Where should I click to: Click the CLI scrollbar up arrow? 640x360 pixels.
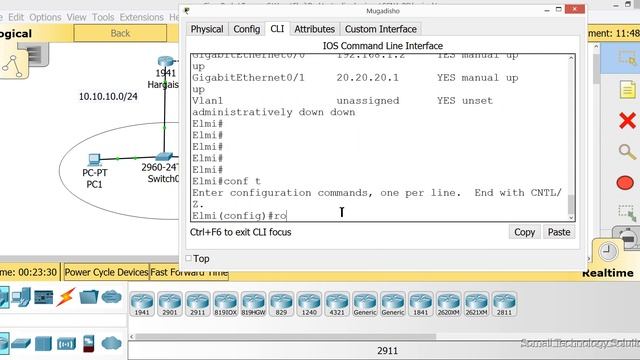[571, 58]
